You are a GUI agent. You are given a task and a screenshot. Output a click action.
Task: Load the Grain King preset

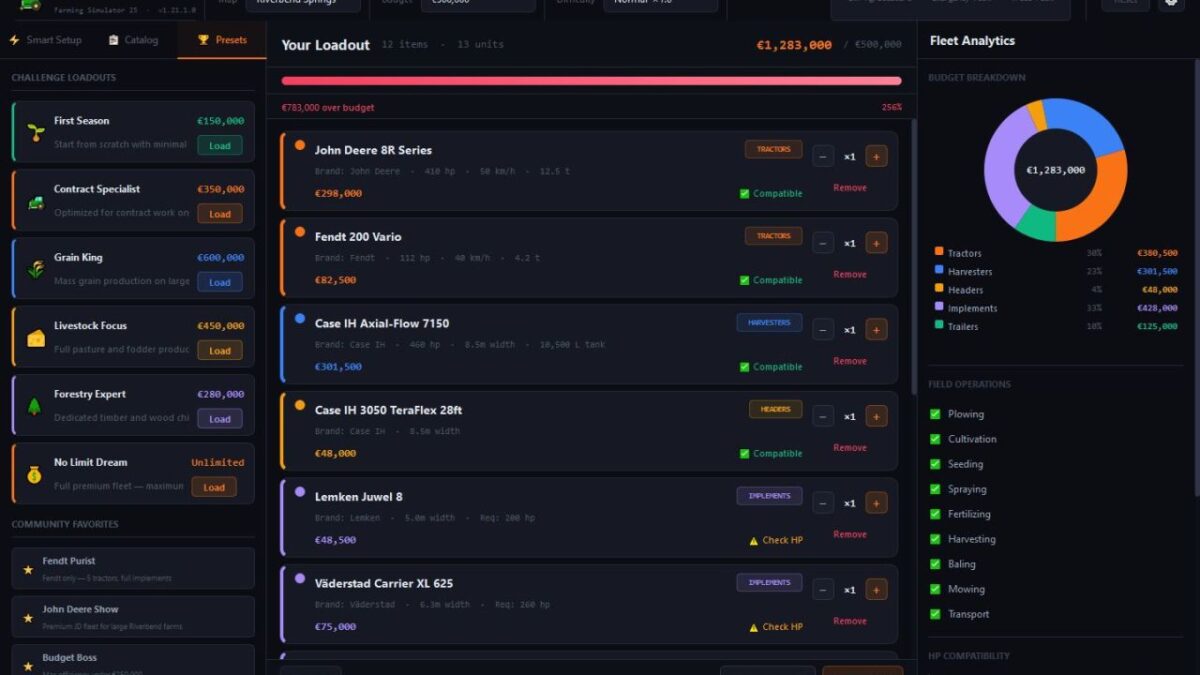click(220, 282)
